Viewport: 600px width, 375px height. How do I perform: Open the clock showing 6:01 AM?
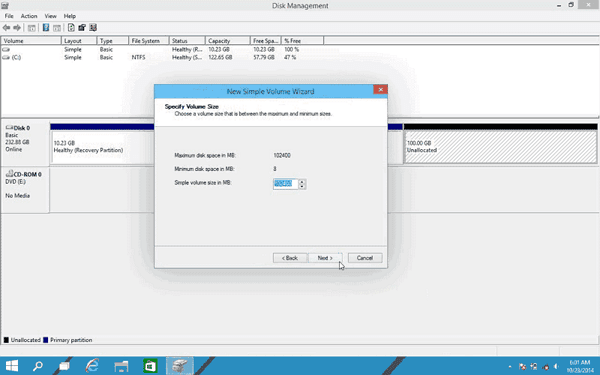(x=580, y=366)
